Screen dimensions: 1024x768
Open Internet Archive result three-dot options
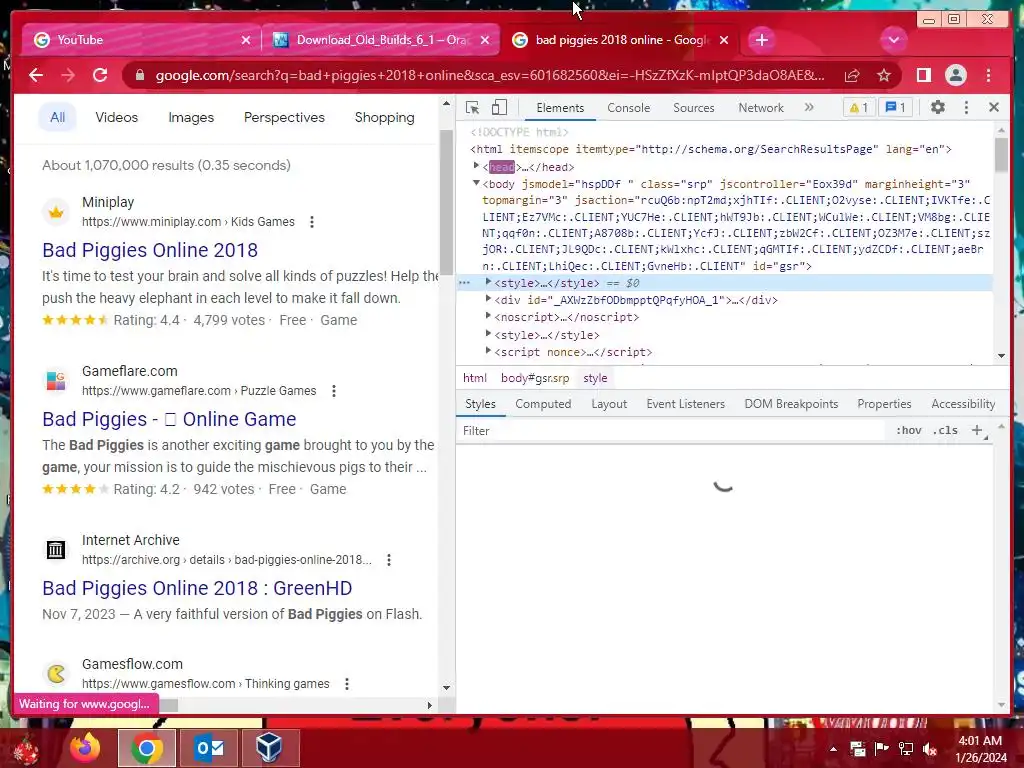[389, 560]
